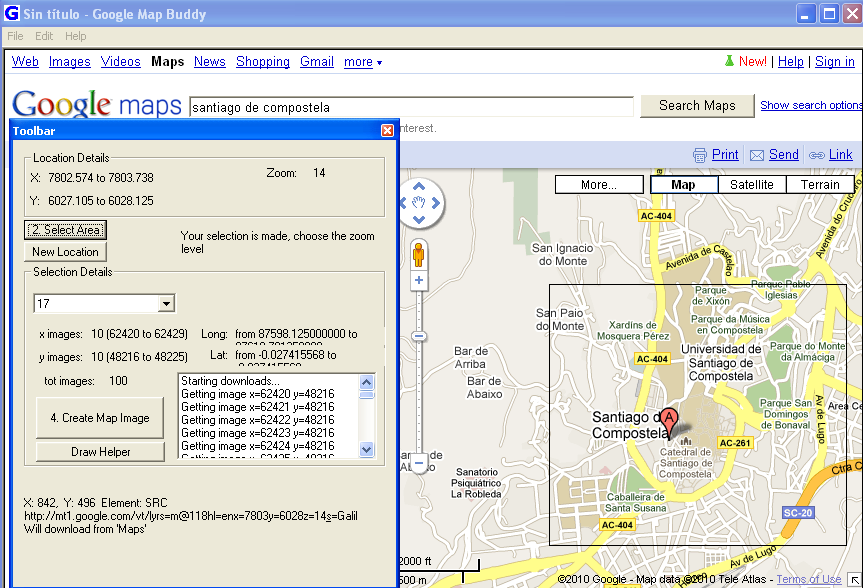Image resolution: width=863 pixels, height=588 pixels.
Task: Click the Search Maps button
Action: pyautogui.click(x=697, y=106)
